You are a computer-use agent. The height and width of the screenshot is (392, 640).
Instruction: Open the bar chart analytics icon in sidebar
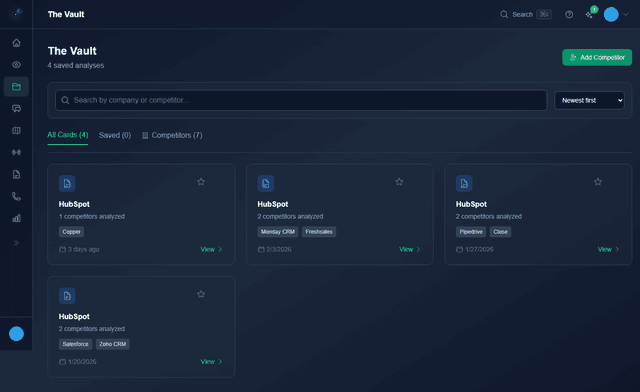pos(16,218)
